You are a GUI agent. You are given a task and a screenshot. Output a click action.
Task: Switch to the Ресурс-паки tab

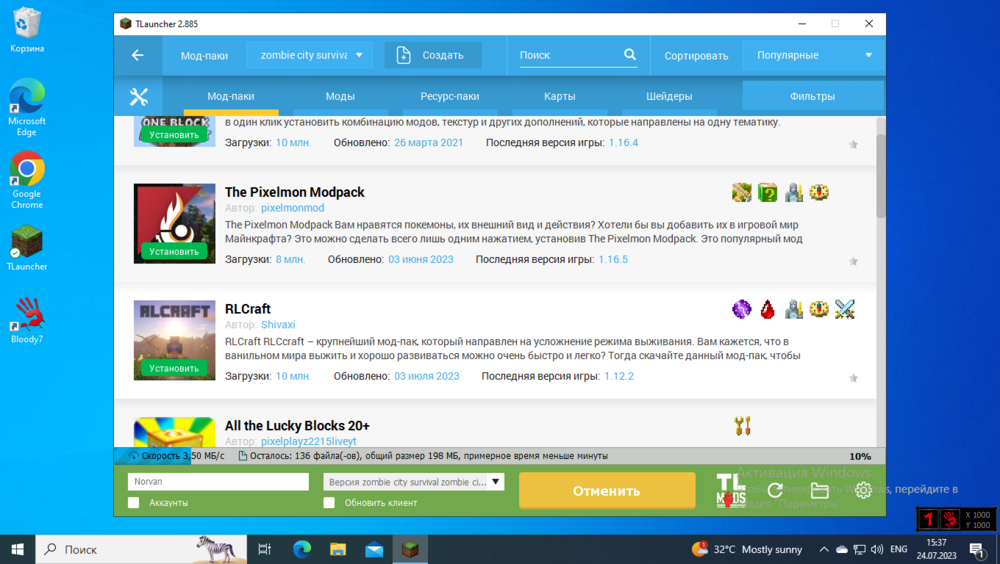[450, 96]
